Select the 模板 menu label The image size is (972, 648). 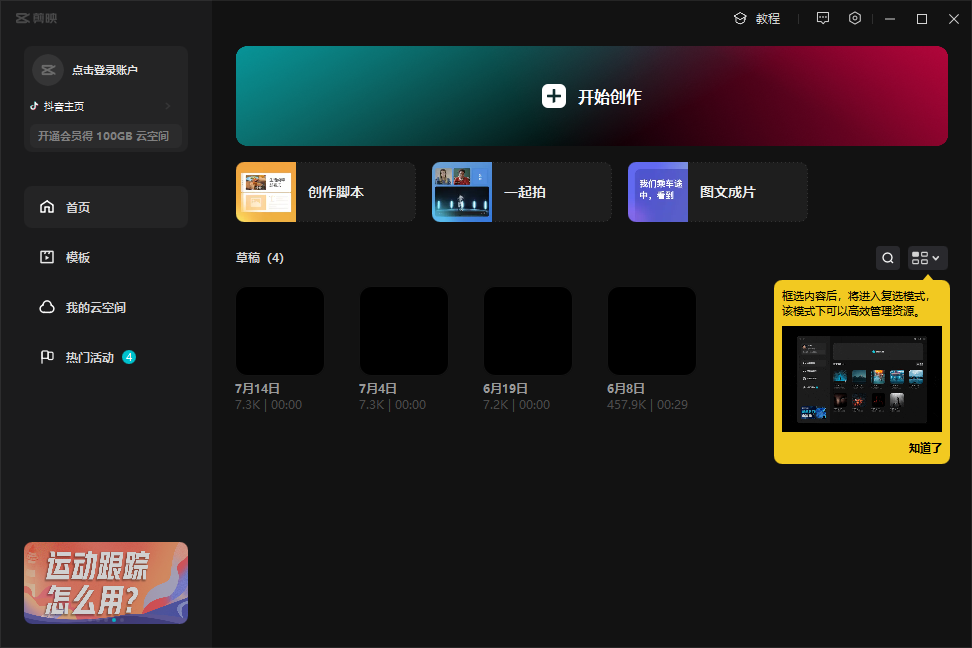pos(78,257)
